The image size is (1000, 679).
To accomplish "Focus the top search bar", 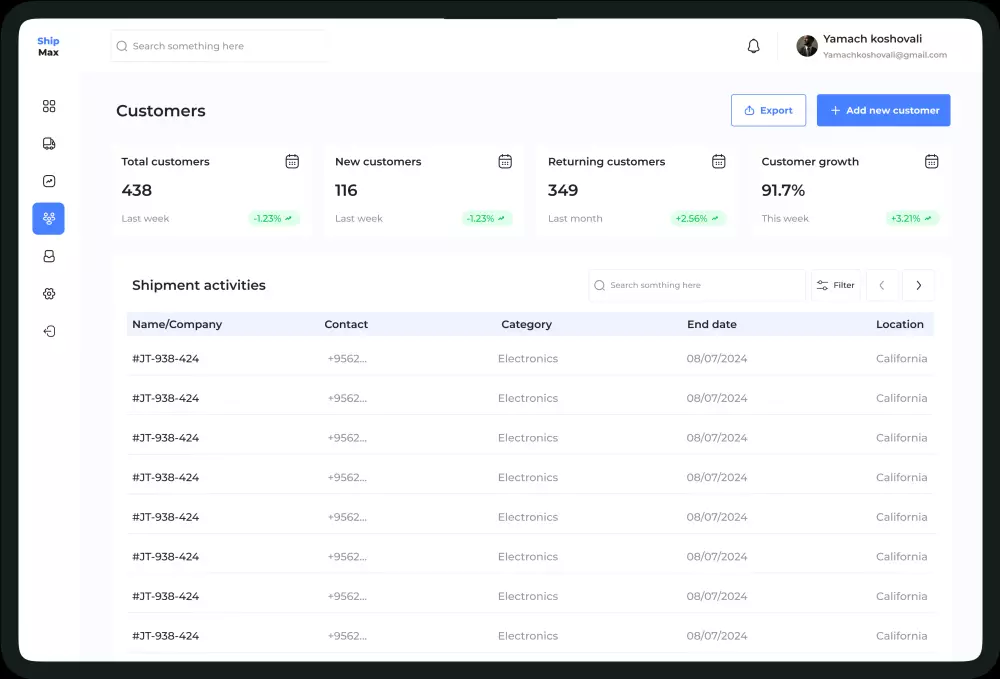I will [x=220, y=46].
